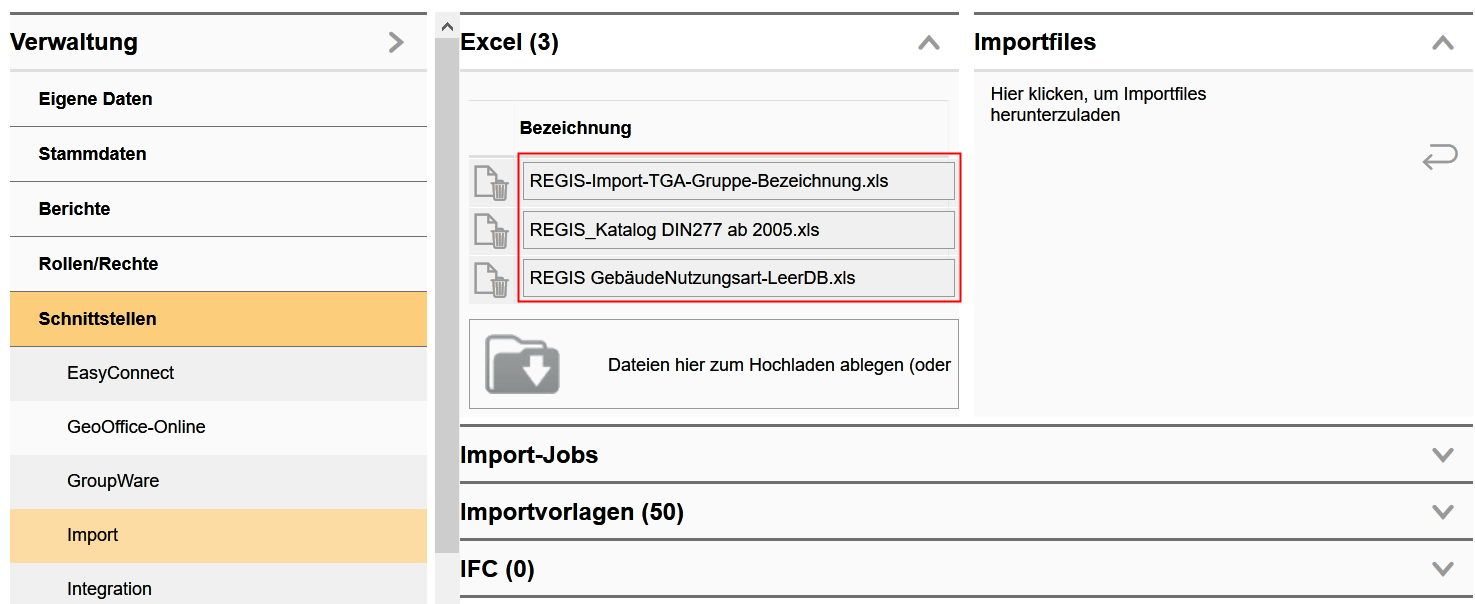Click the return arrow icon in Importfiles panel
The image size is (1475, 604).
point(1440,156)
